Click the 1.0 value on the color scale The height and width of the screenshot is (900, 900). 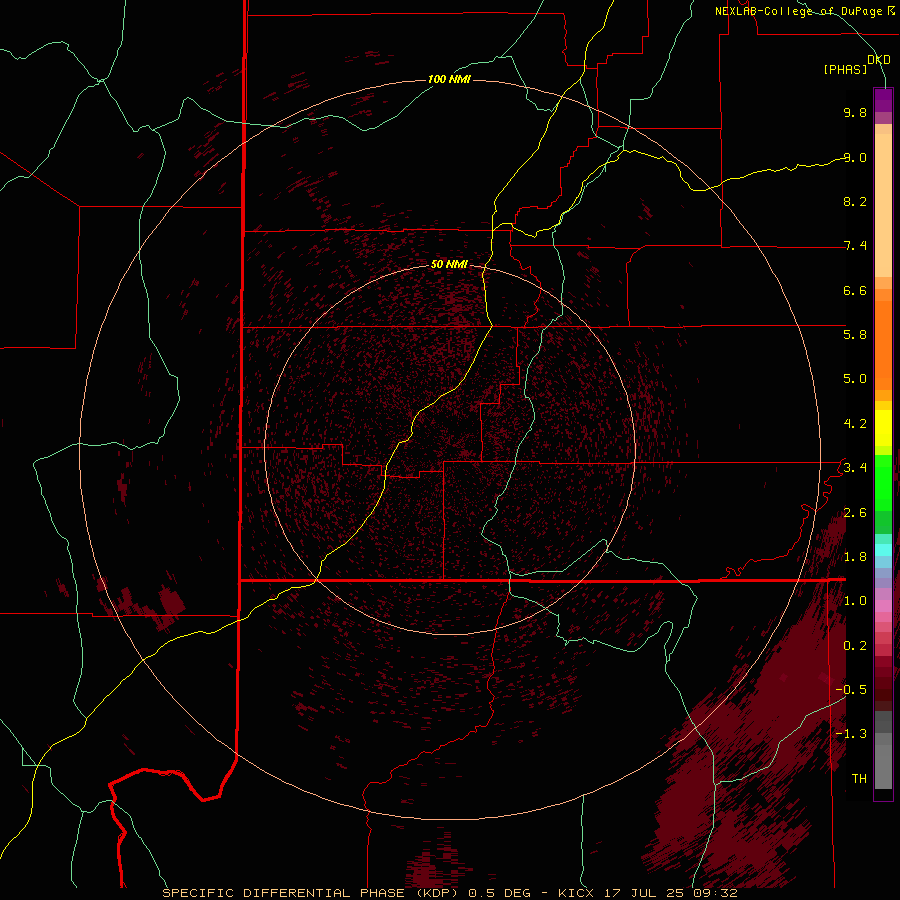[855, 601]
